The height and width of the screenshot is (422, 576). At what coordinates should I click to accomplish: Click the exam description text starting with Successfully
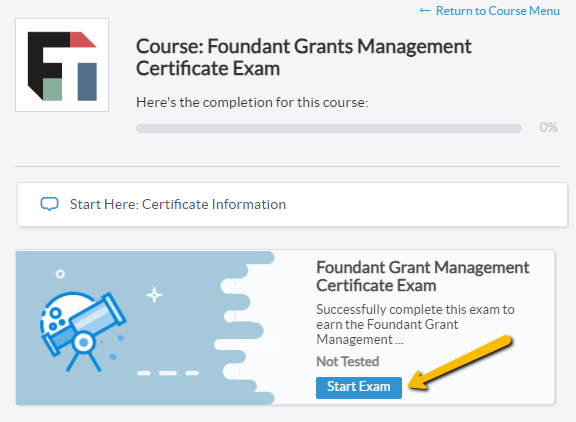(415, 325)
